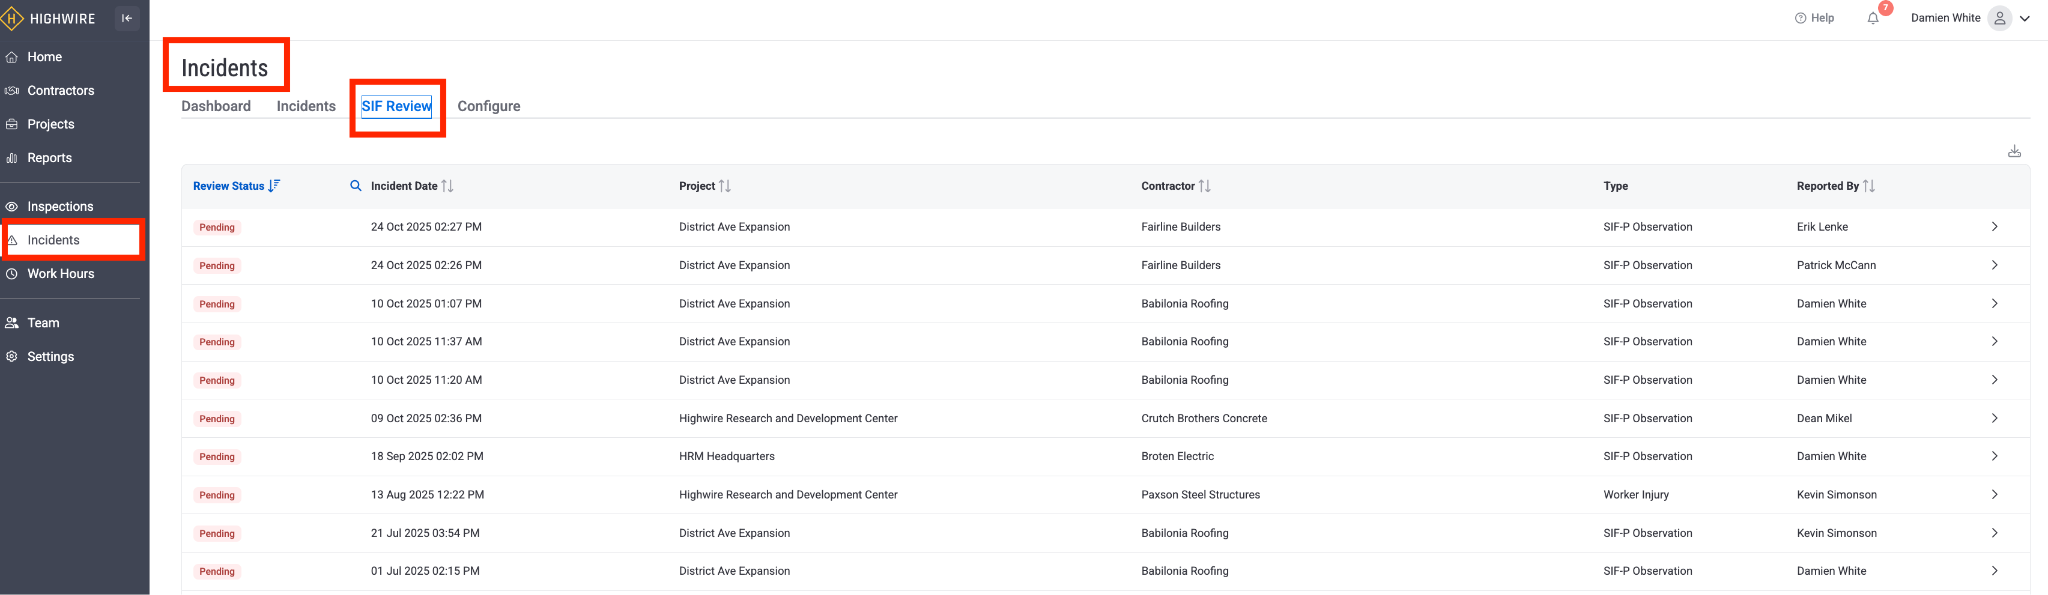Open the Worker Injury row chevron
The image size is (2048, 595).
[x=1994, y=495]
